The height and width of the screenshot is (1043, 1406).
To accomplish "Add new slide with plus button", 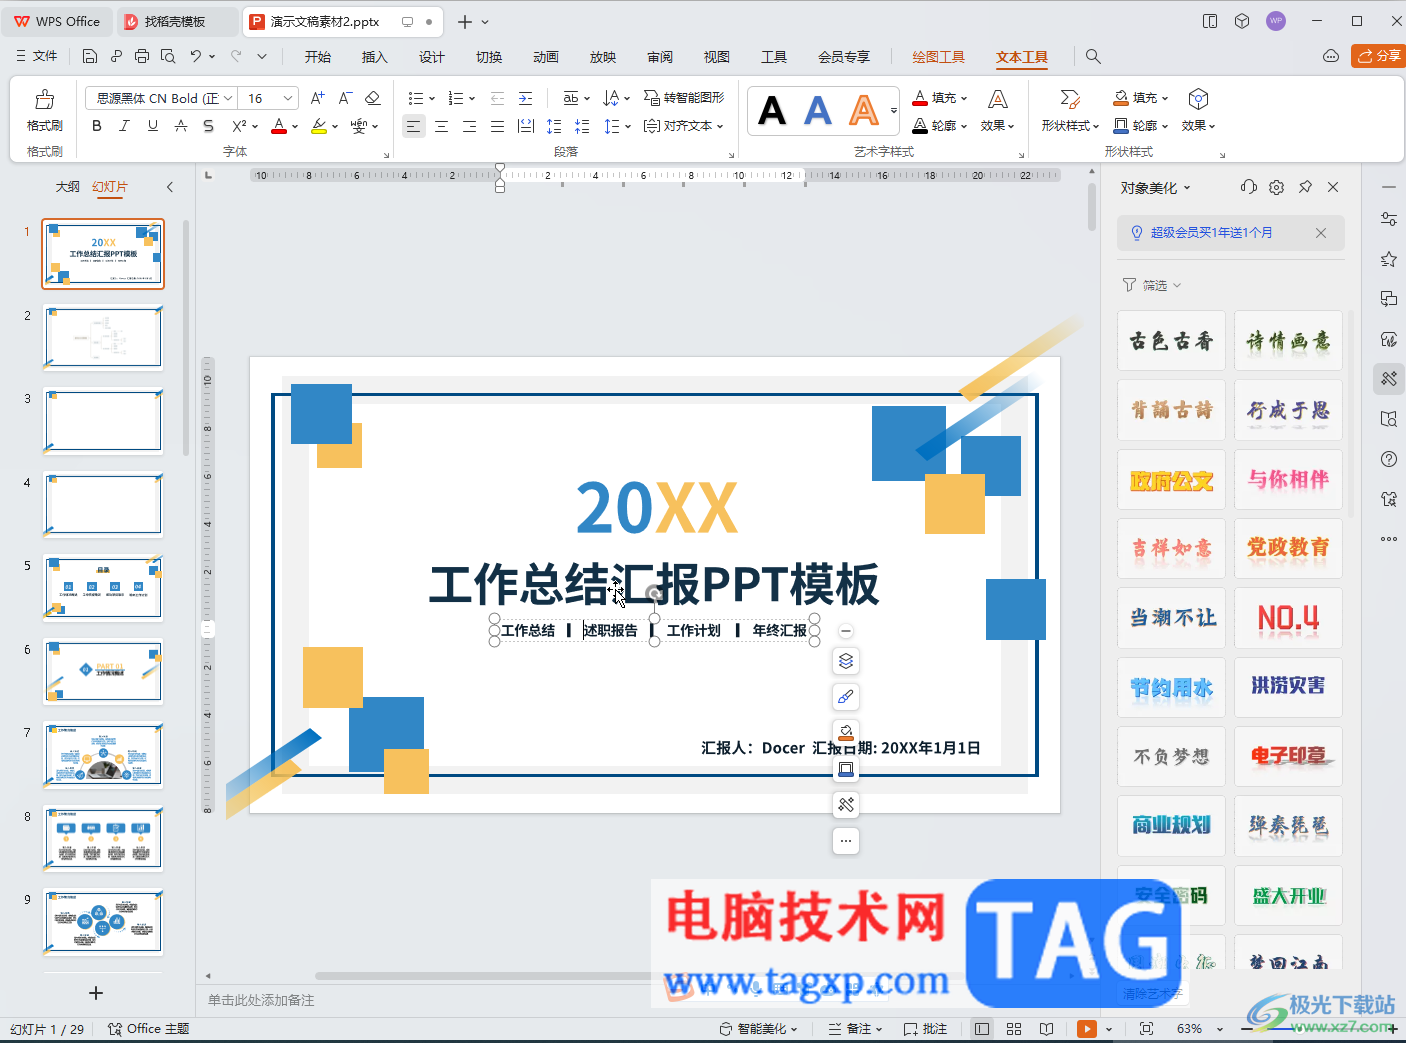I will click(96, 993).
